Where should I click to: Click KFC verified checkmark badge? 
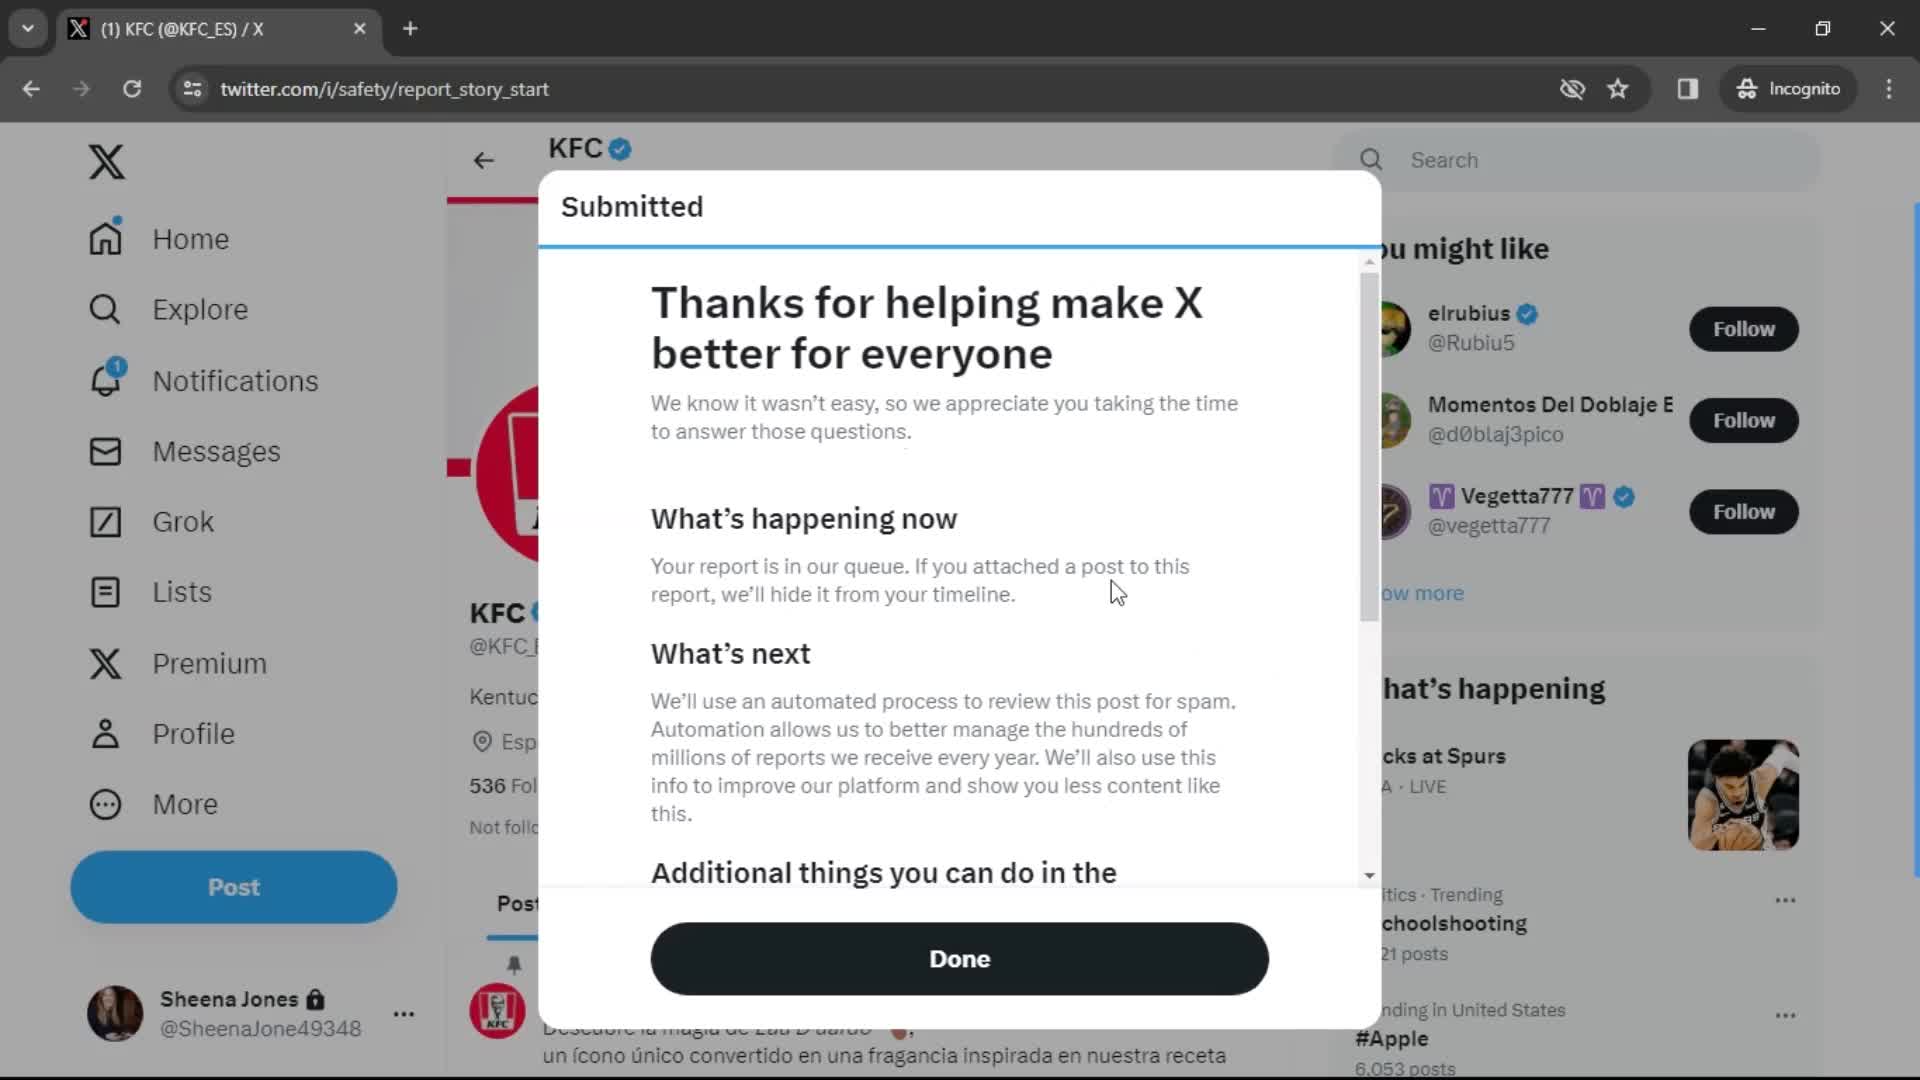pos(621,148)
